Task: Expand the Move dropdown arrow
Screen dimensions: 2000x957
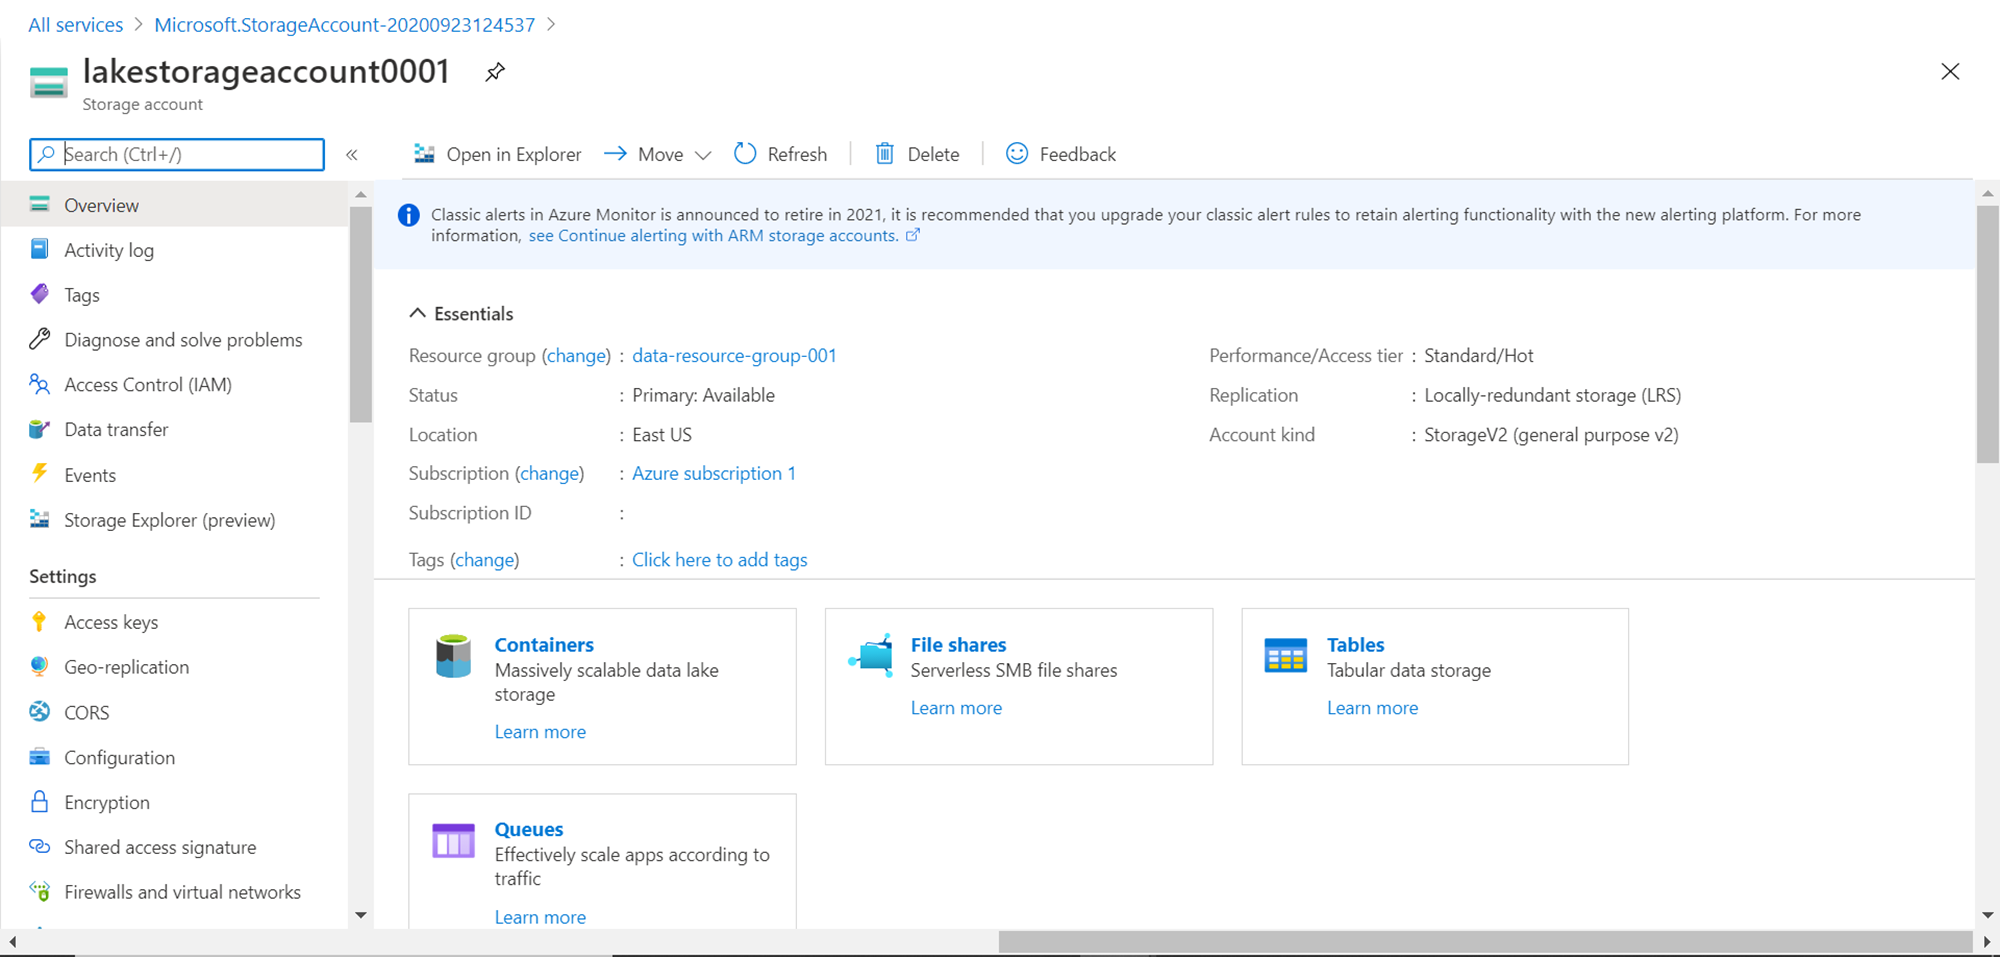Action: tap(703, 155)
